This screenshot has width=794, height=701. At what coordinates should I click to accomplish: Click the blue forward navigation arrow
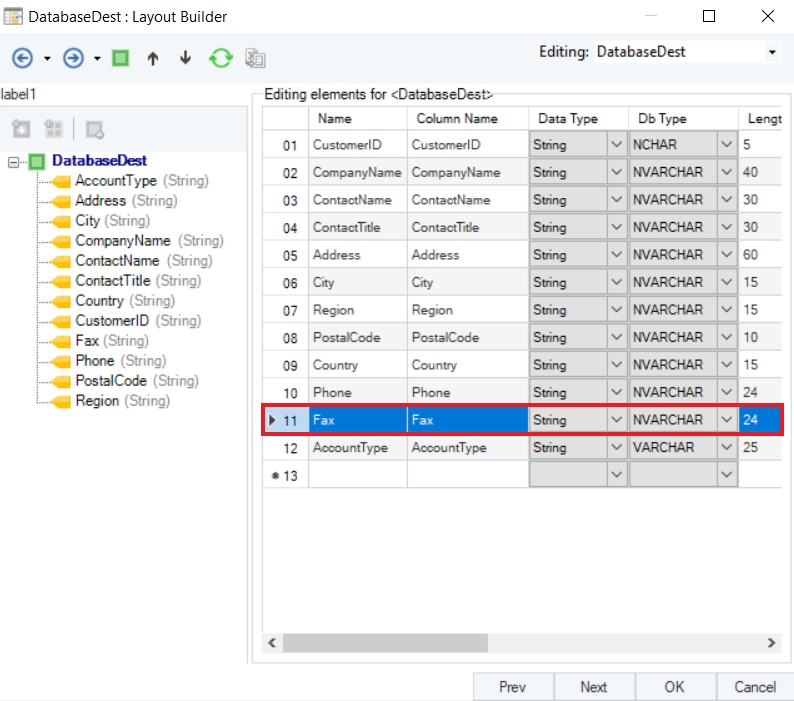click(x=73, y=58)
